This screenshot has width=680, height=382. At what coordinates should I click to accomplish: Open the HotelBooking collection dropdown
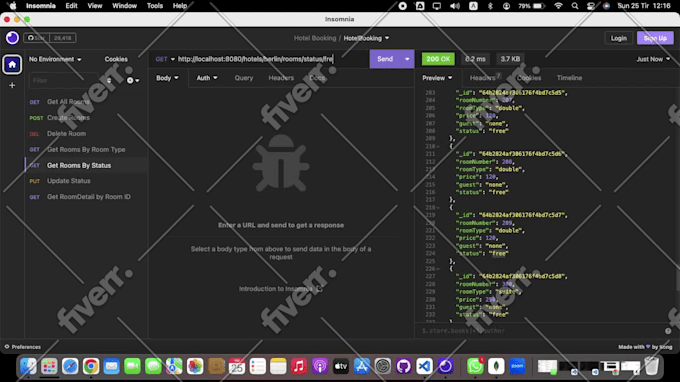coord(366,38)
